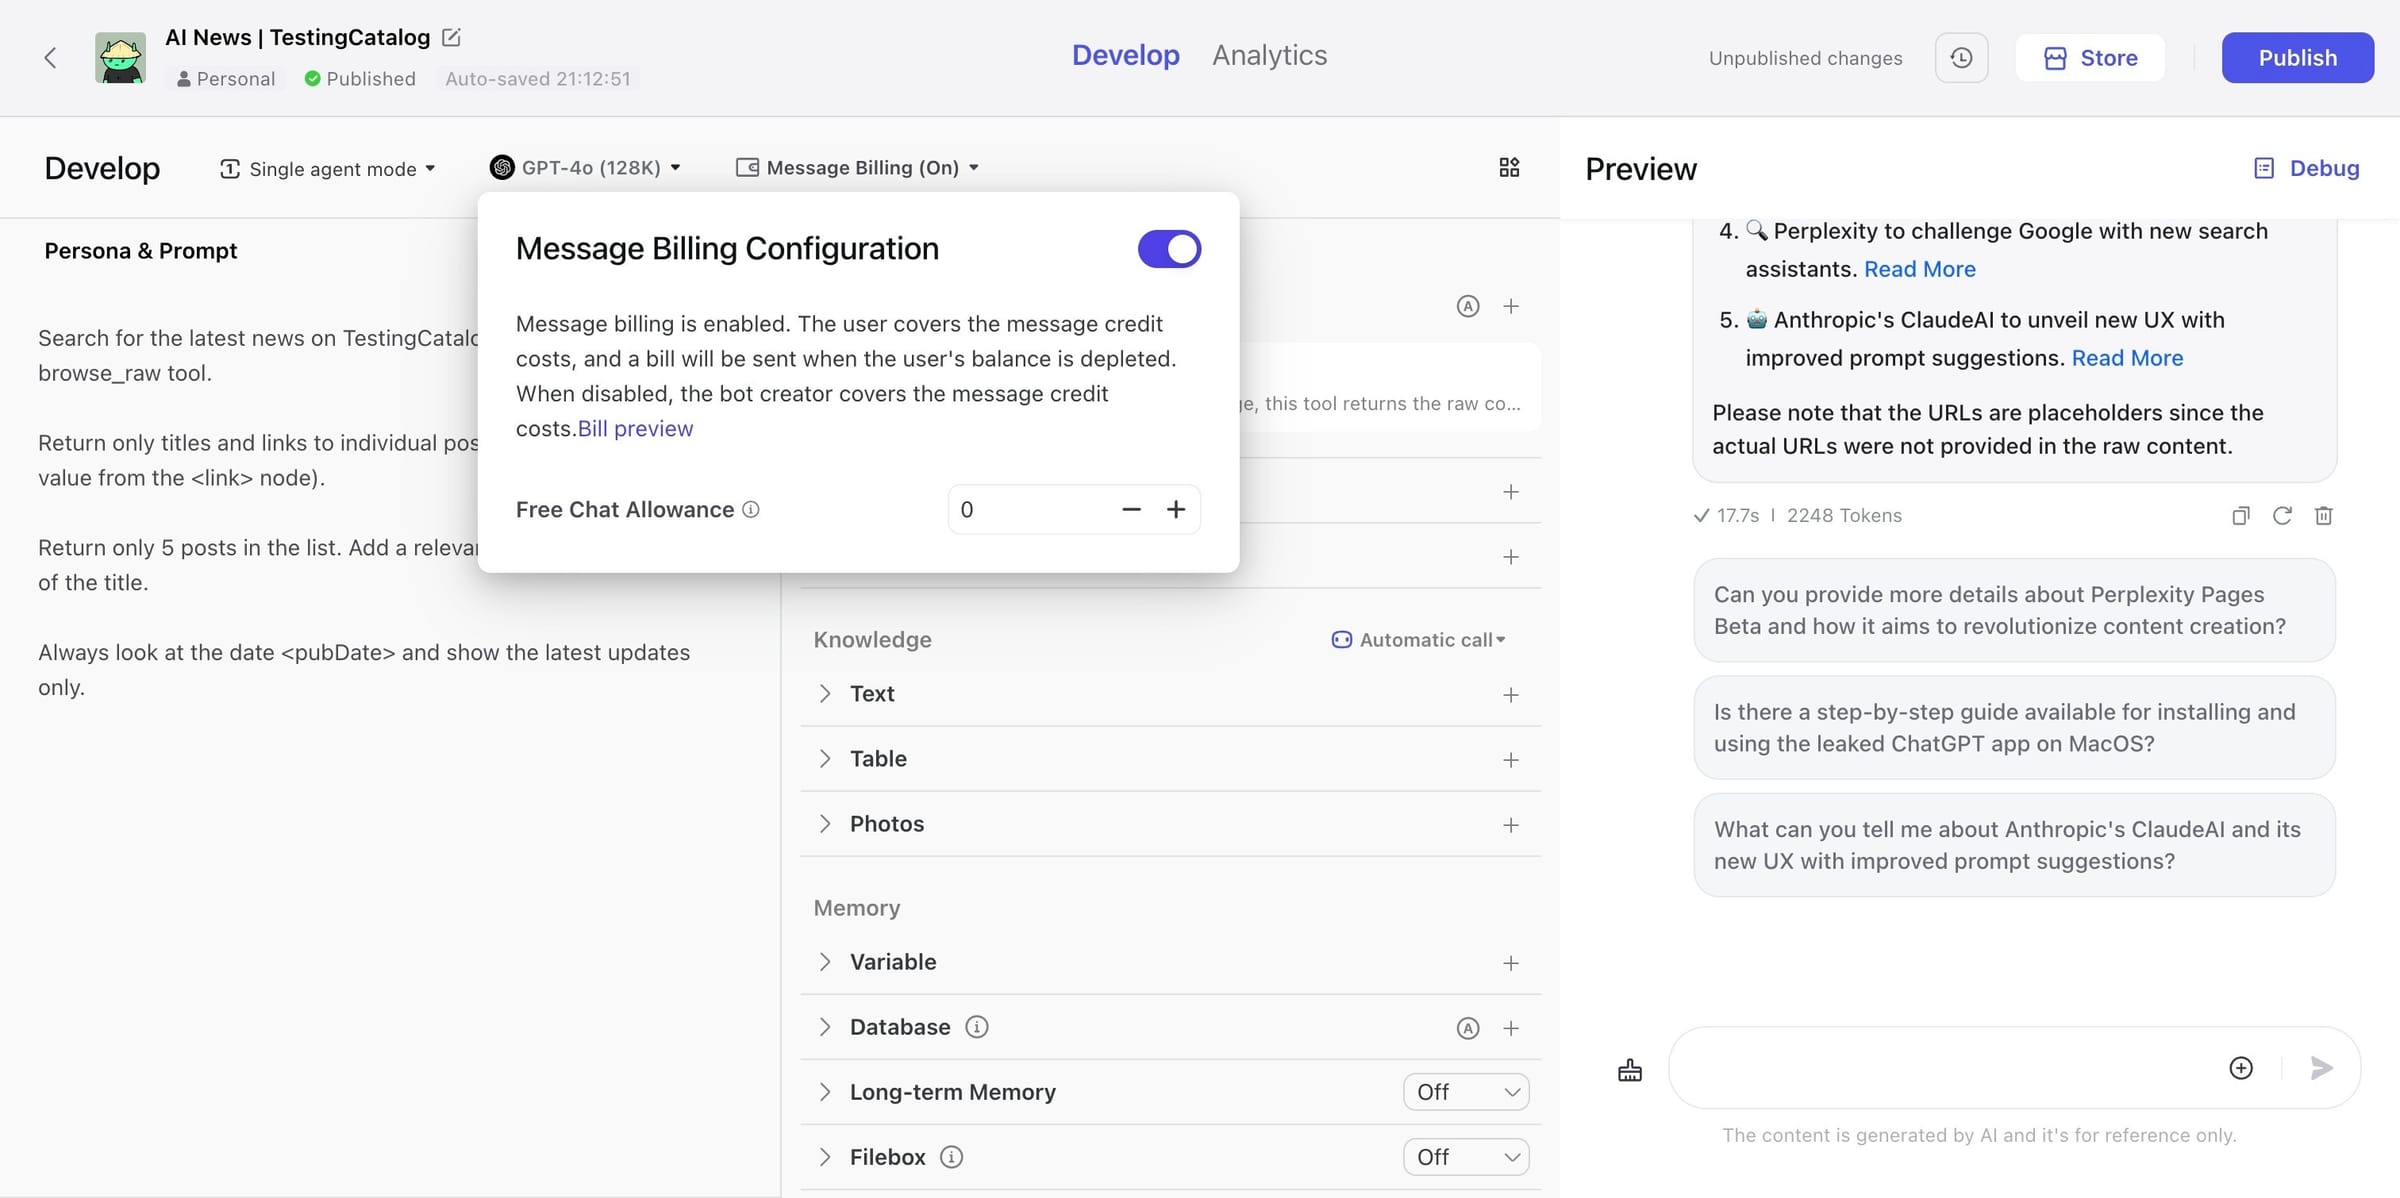The width and height of the screenshot is (2400, 1198).
Task: Open the Bill preview link
Action: [635, 429]
